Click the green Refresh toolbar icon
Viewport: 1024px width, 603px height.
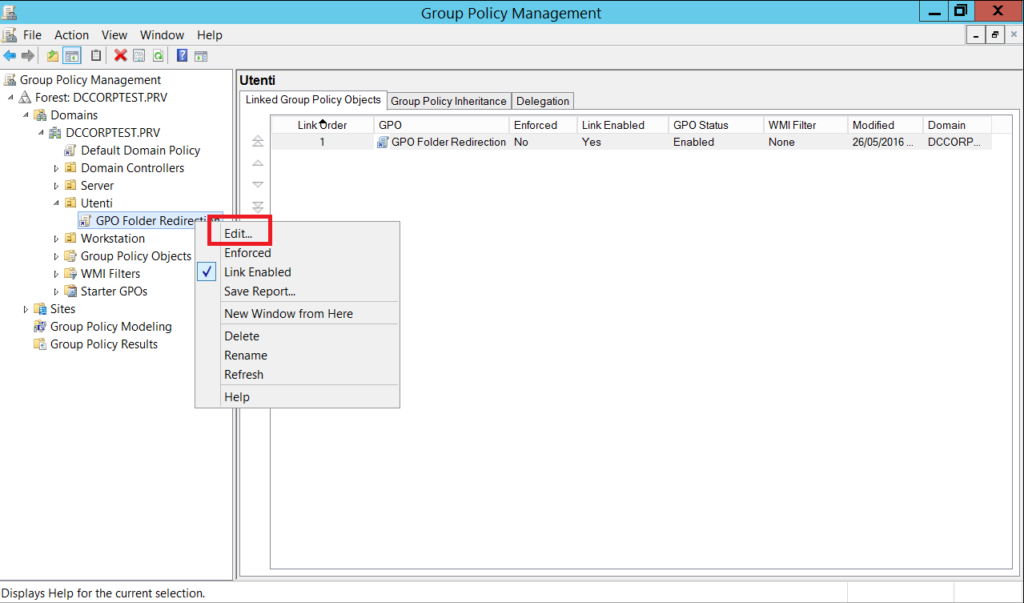(x=158, y=56)
